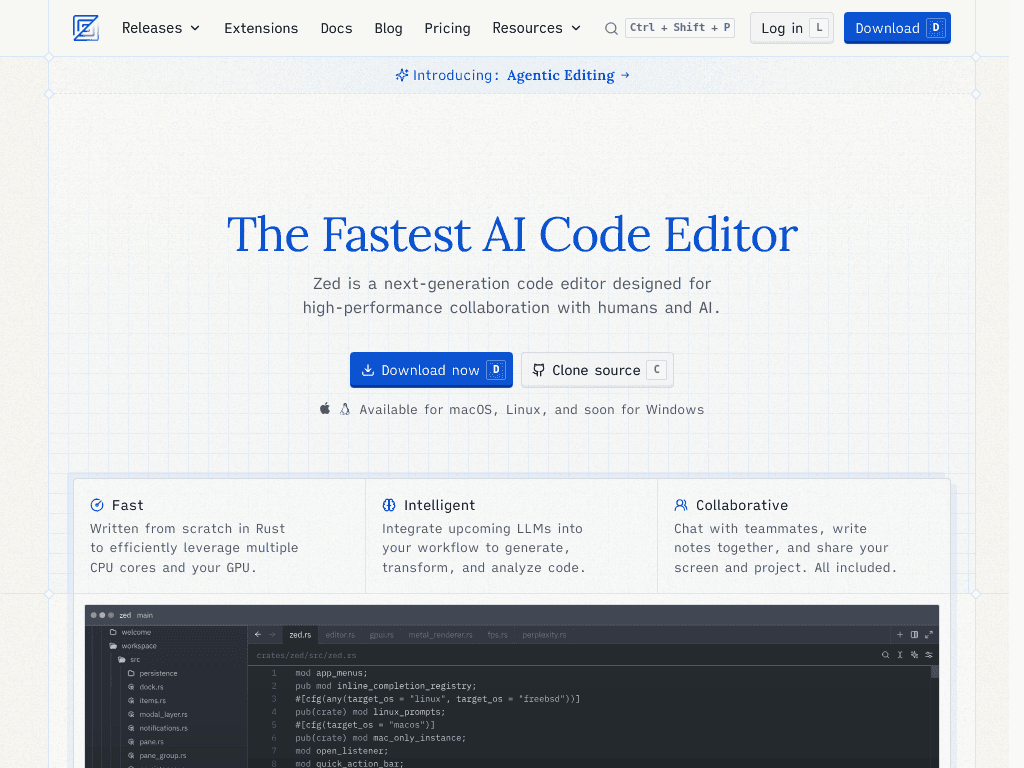Click the GitHub icon in Clone source
This screenshot has width=1024, height=768.
pyautogui.click(x=538, y=370)
